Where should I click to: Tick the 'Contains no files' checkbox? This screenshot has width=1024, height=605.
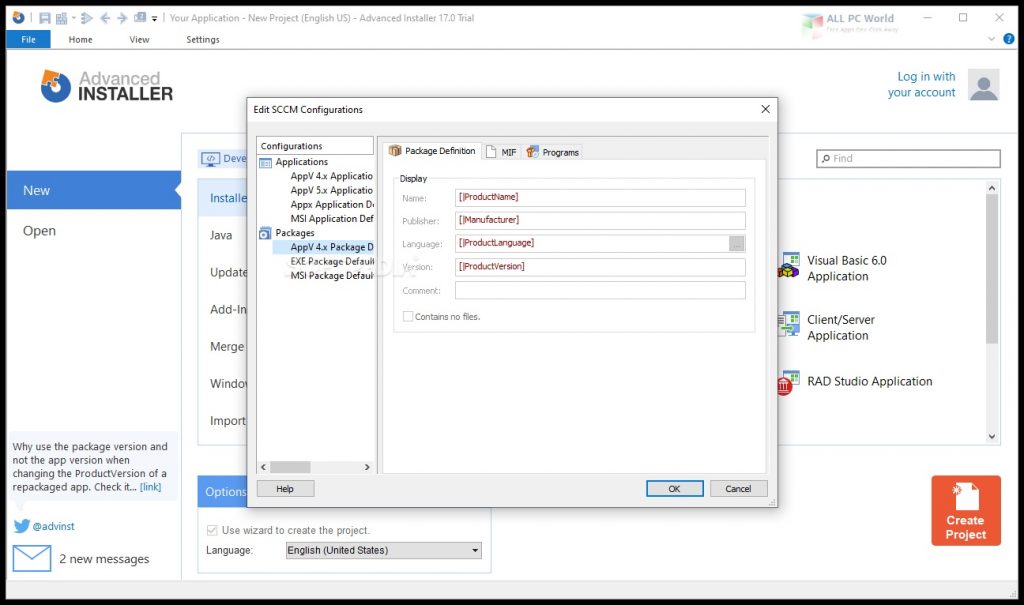coord(408,316)
